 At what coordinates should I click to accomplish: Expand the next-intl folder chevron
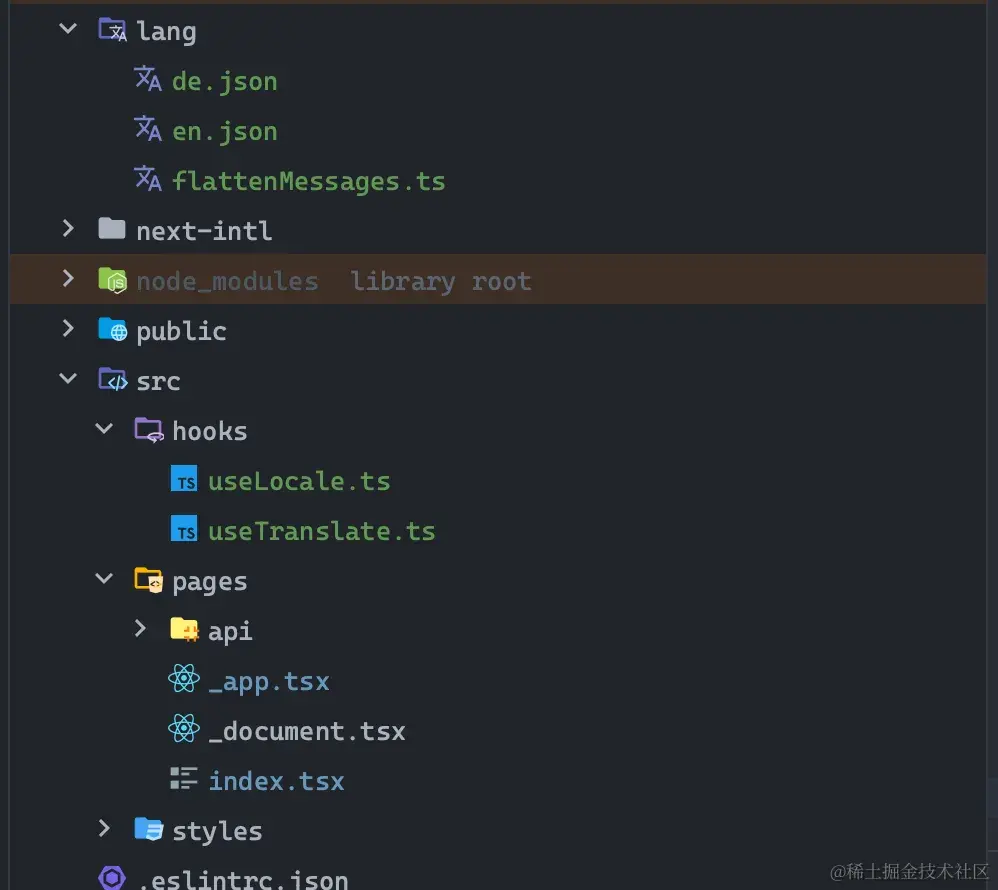pyautogui.click(x=68, y=229)
